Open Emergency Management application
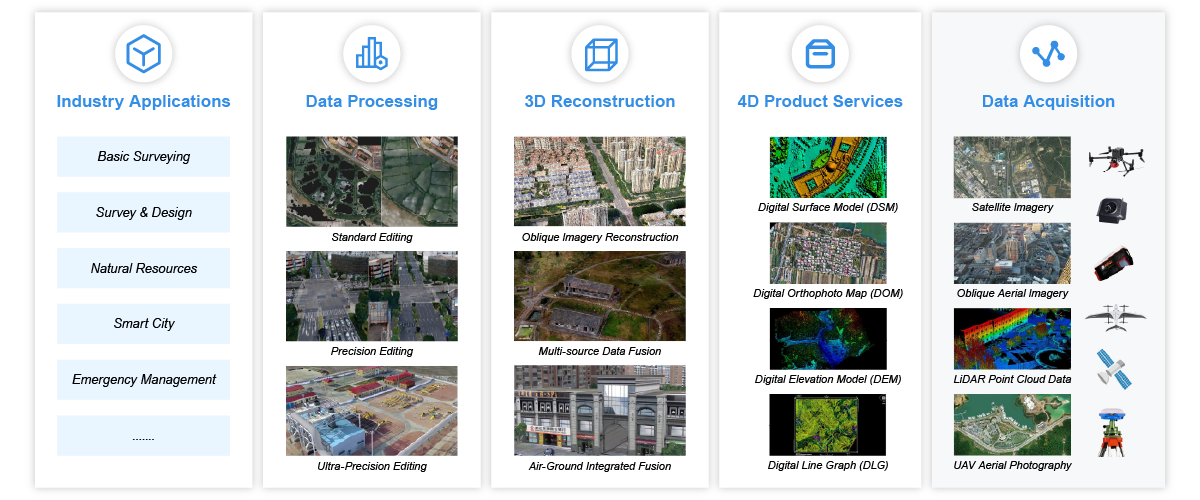Image resolution: width=1200 pixels, height=500 pixels. 144,380
